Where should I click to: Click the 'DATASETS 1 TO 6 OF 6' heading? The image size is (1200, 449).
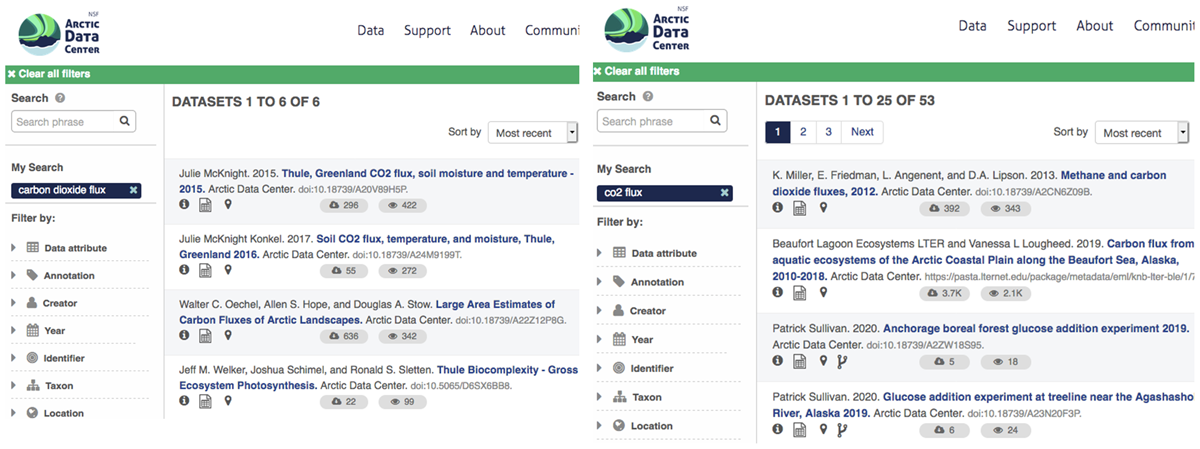(246, 102)
